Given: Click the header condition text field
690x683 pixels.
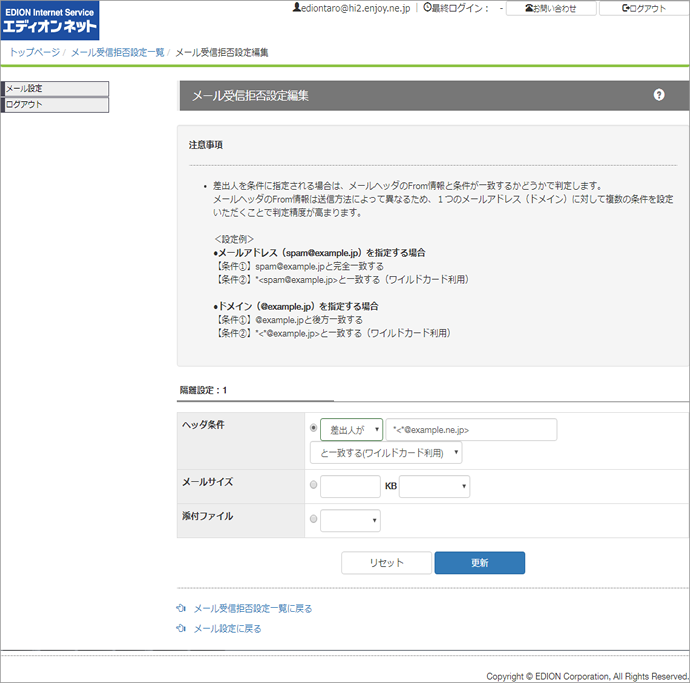Looking at the screenshot, I should [472, 429].
